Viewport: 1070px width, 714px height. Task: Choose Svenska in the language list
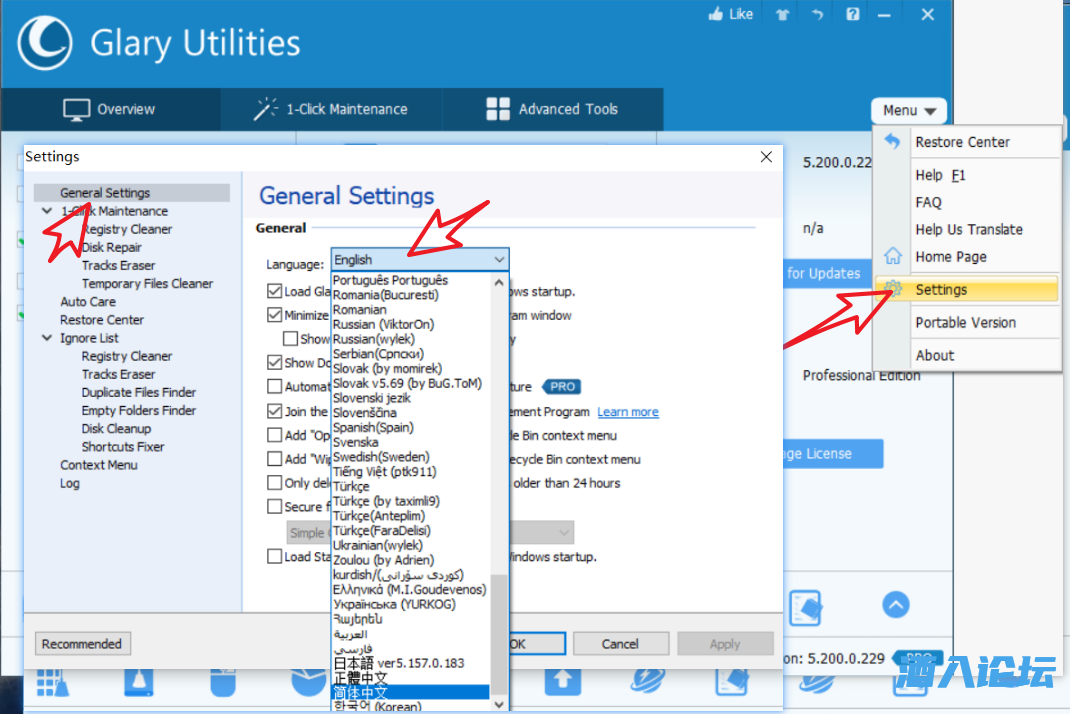[x=356, y=442]
